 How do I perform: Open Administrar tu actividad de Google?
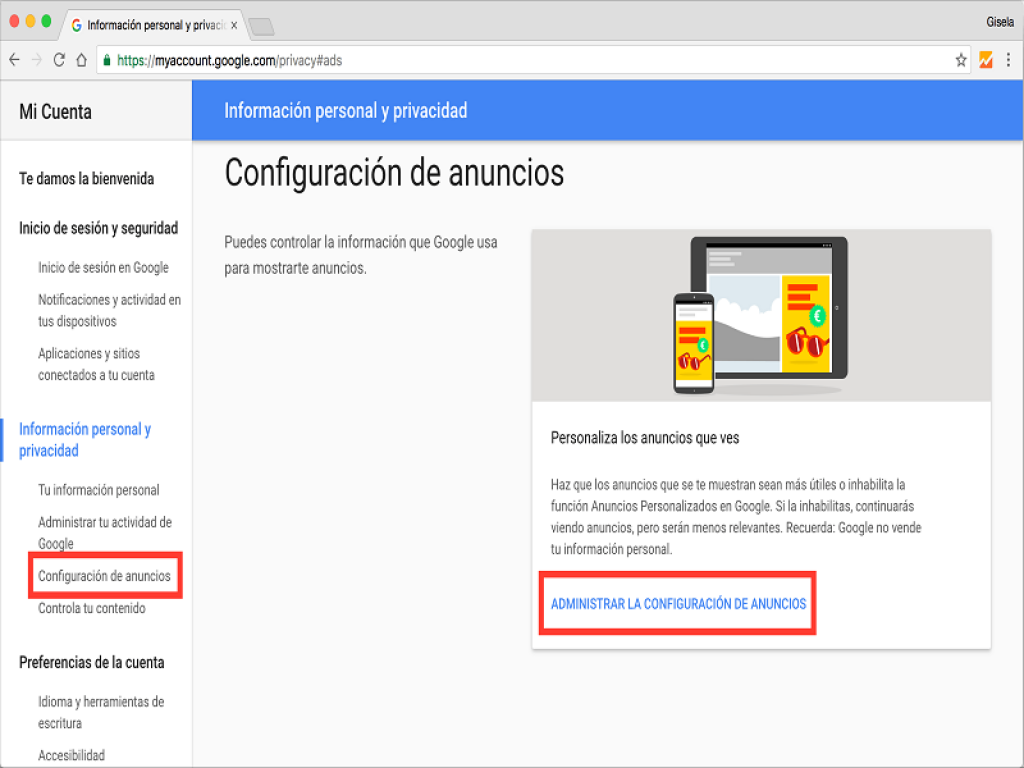tap(104, 532)
